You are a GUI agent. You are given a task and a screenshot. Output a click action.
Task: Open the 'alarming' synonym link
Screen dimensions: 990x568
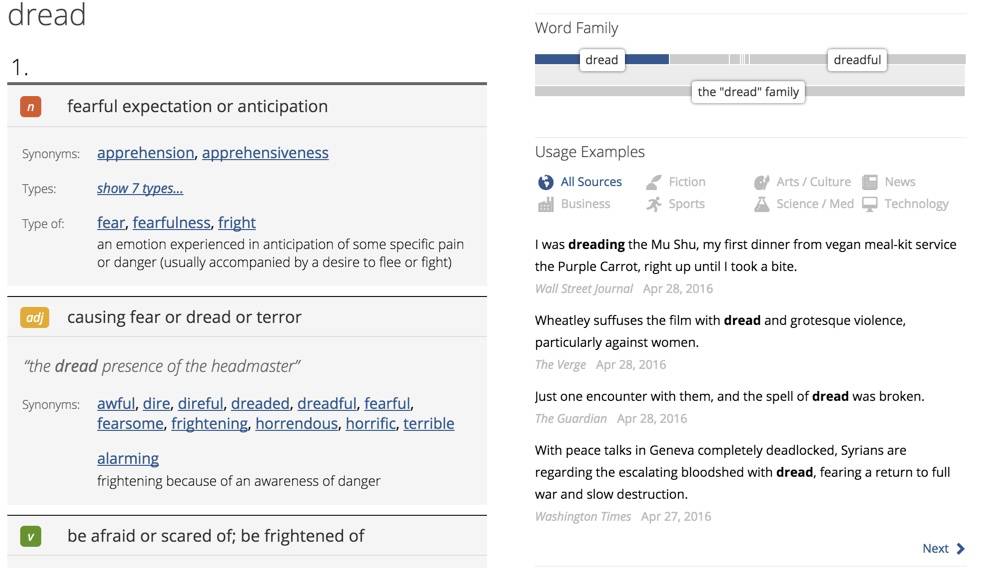(x=128, y=458)
